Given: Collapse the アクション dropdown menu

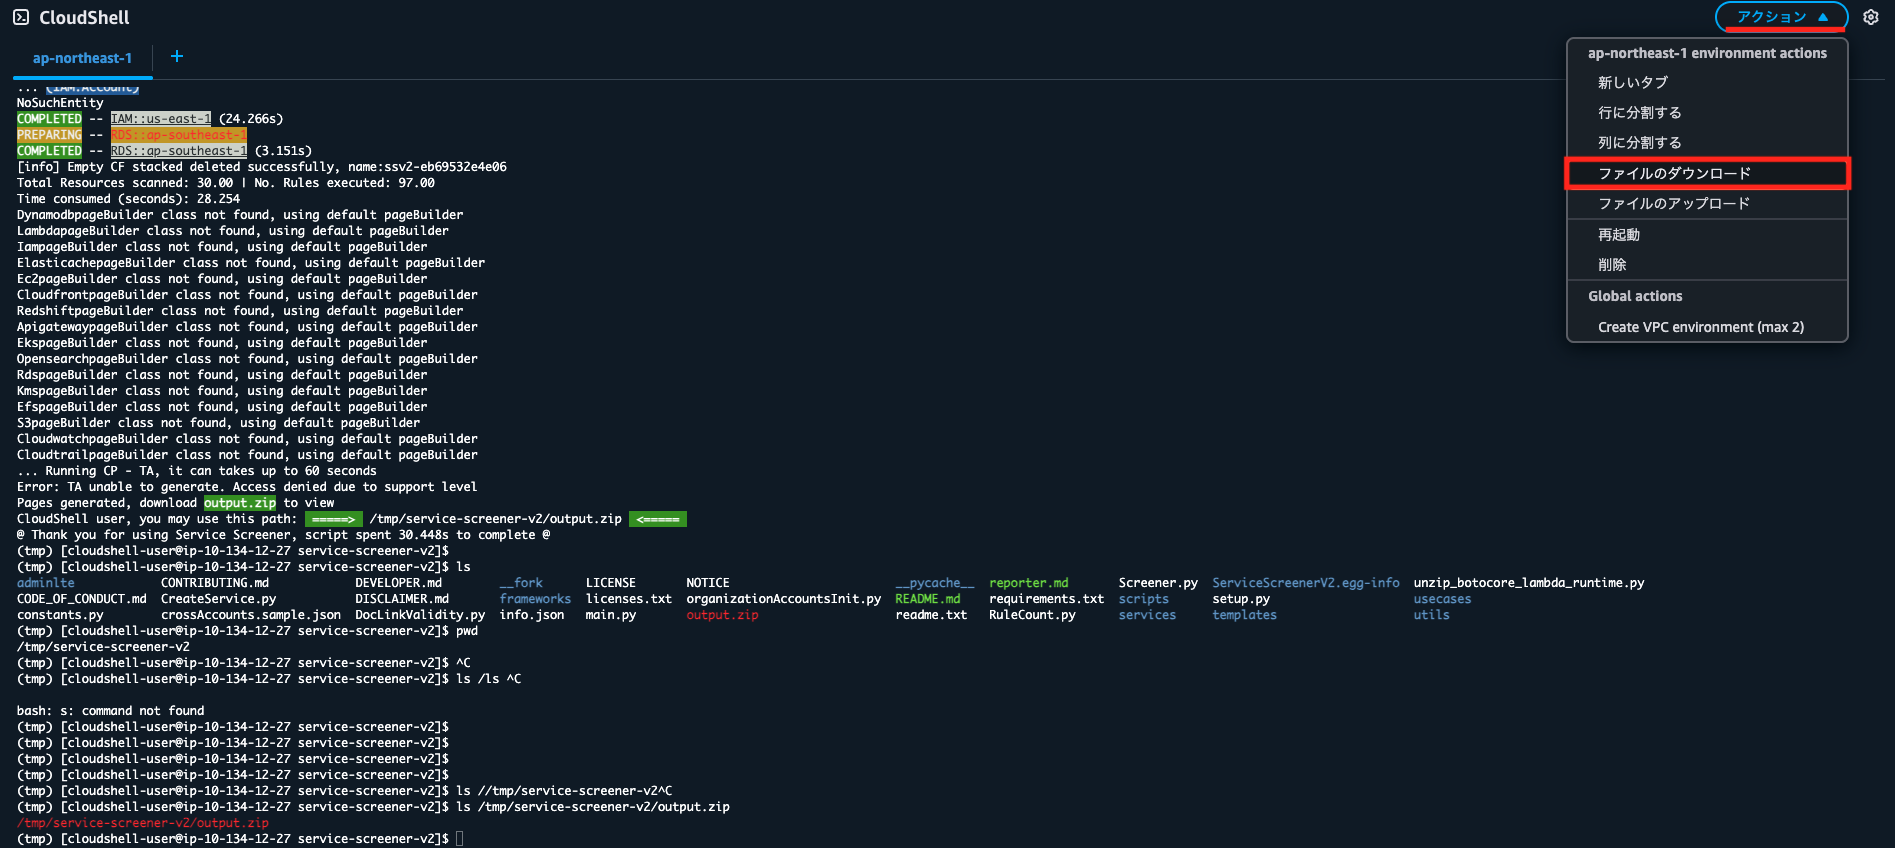Looking at the screenshot, I should [1781, 17].
